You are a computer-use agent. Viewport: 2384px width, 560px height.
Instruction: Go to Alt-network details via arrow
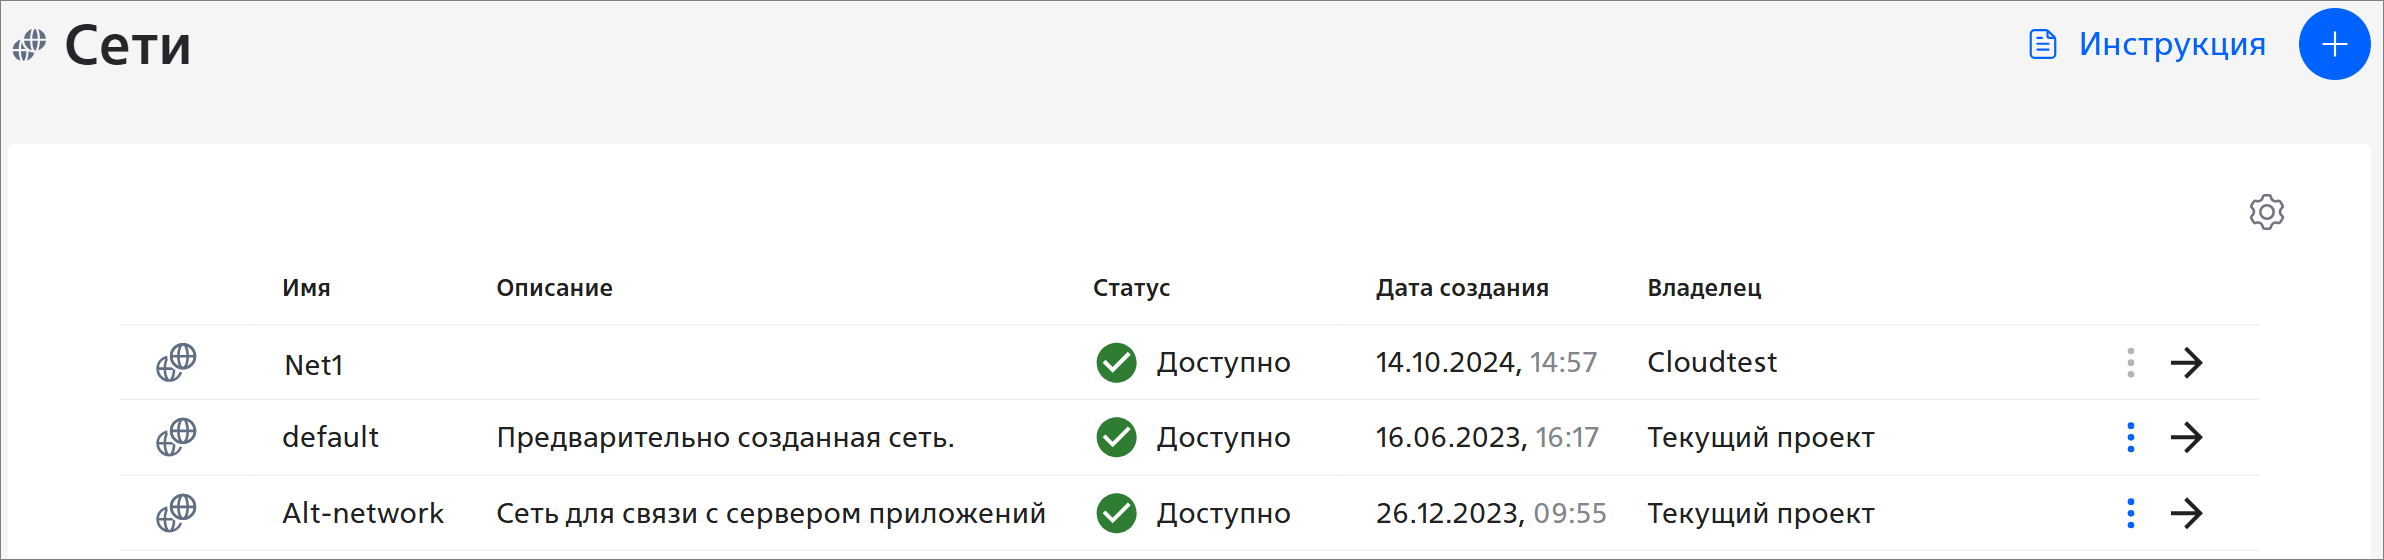2187,513
